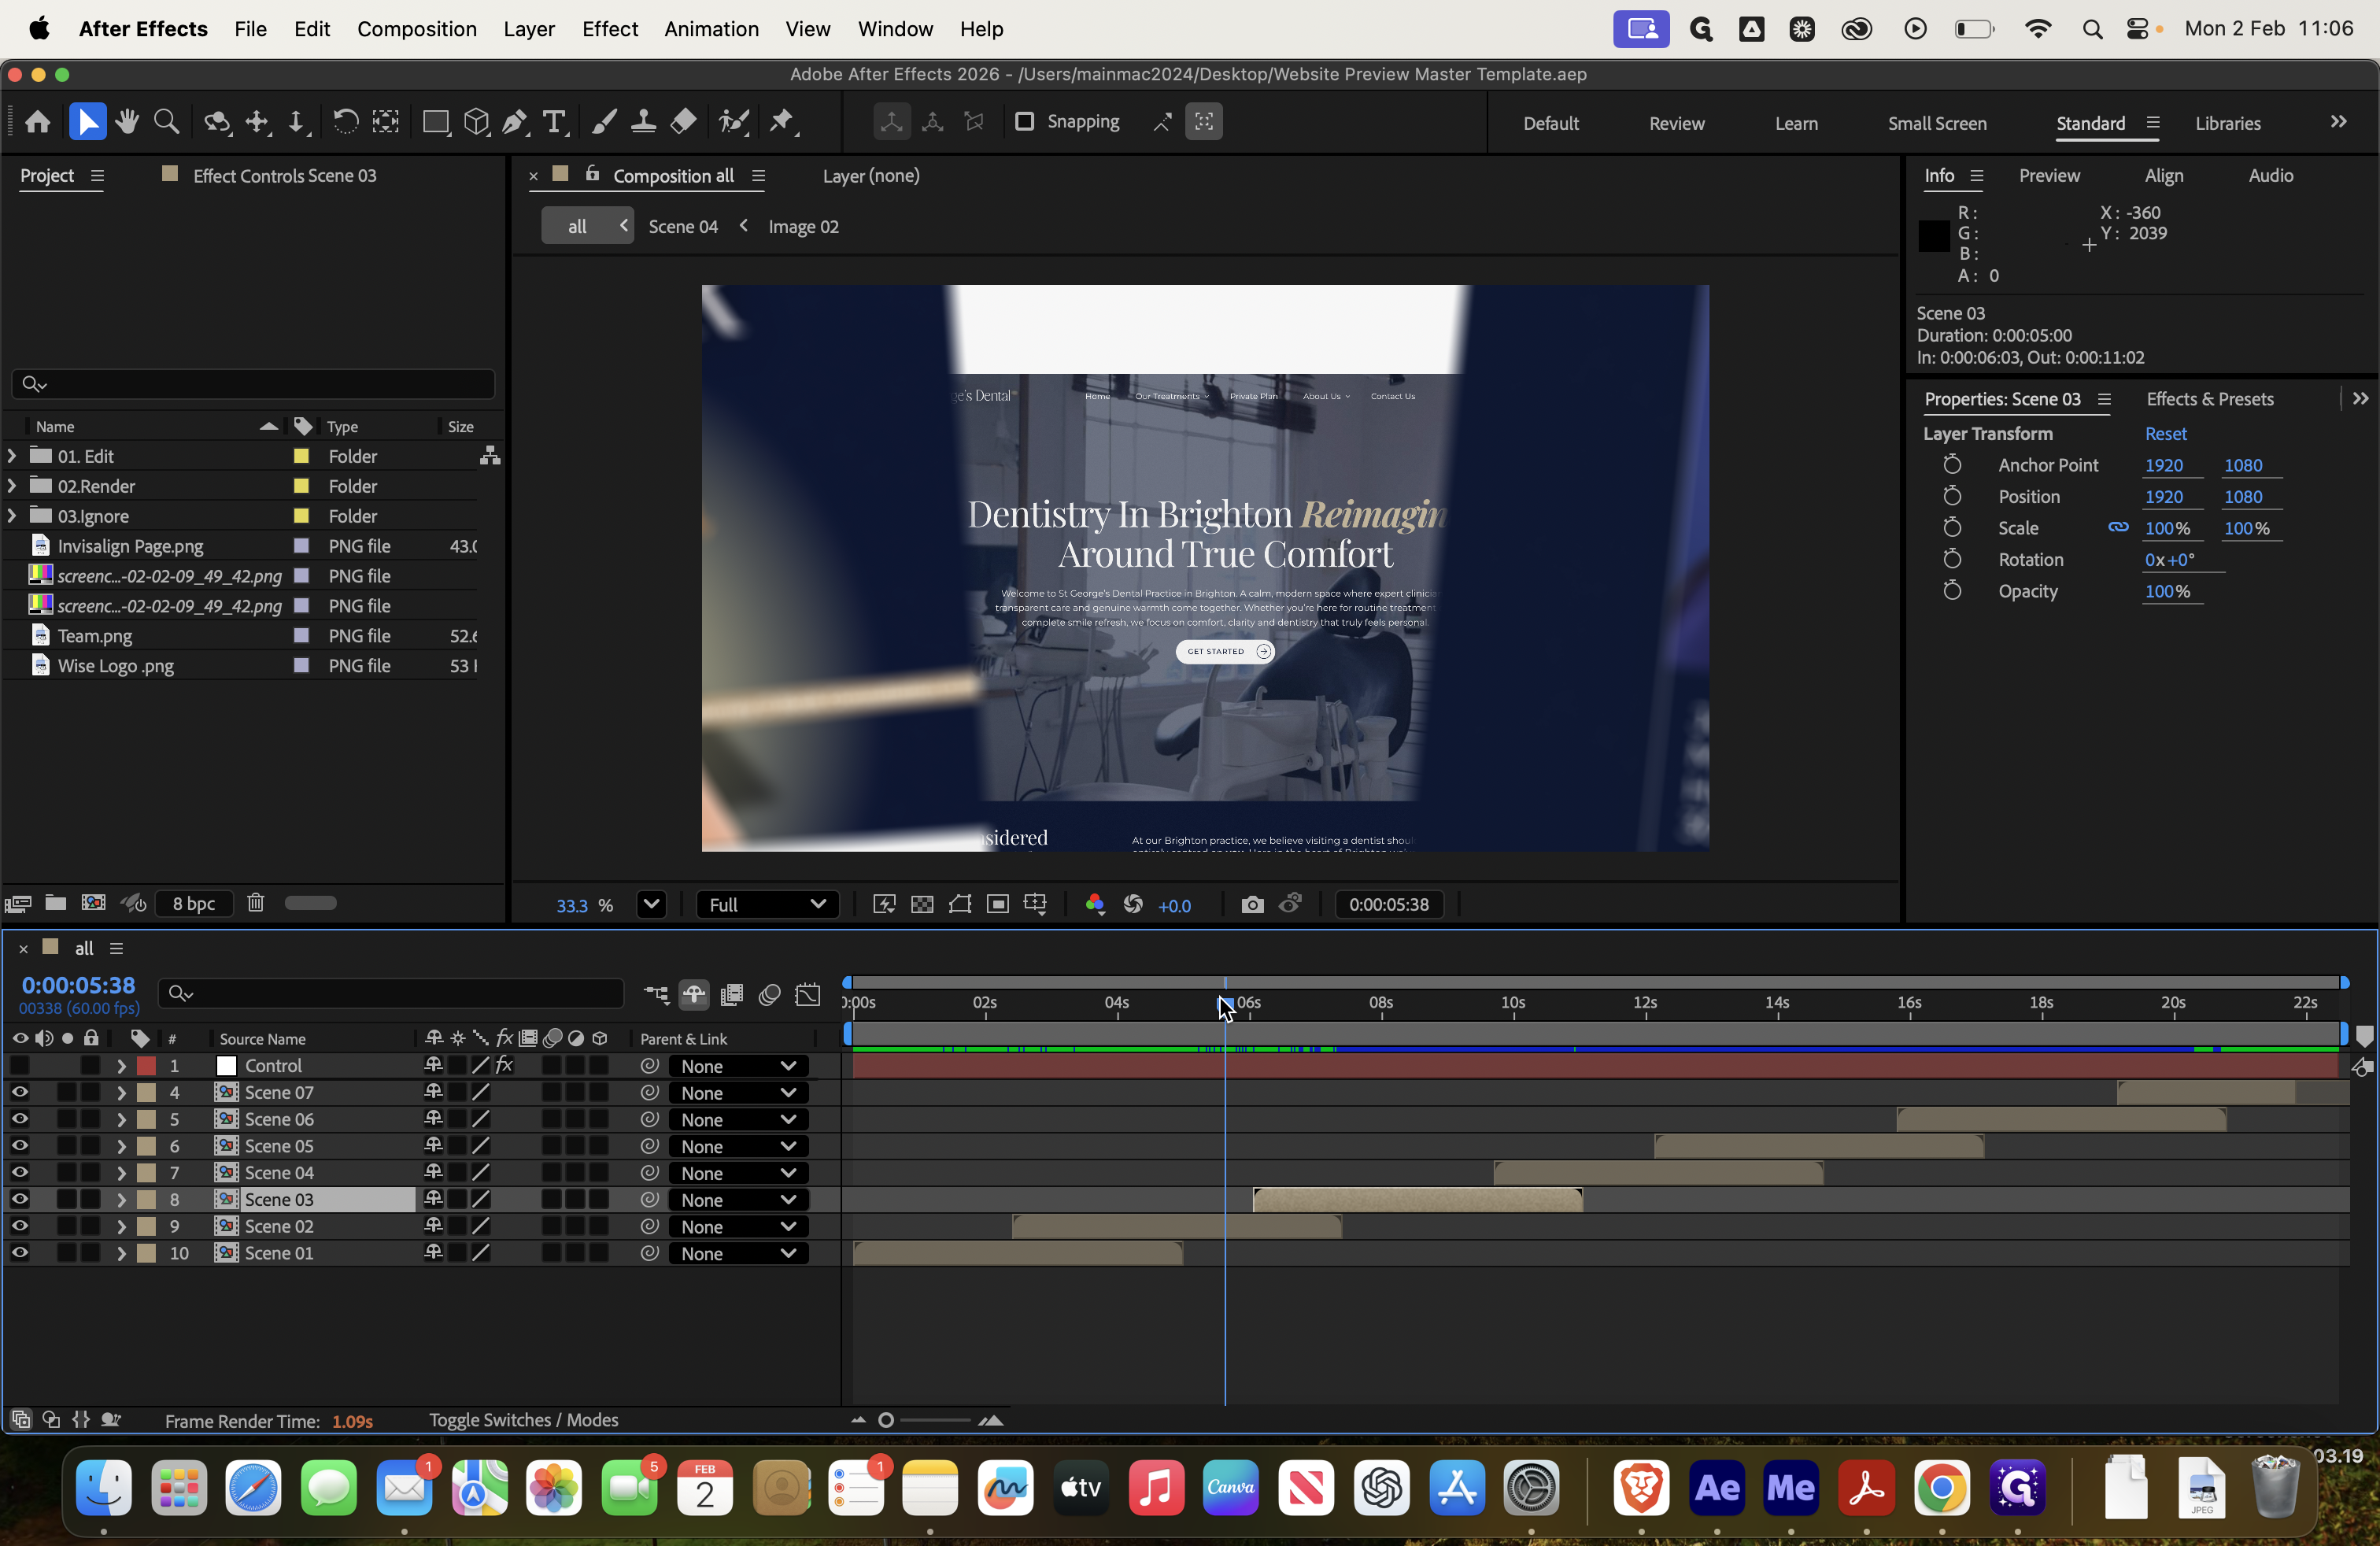The image size is (2380, 1546).
Task: Hide the Scene 07 layer
Action: 20,1093
